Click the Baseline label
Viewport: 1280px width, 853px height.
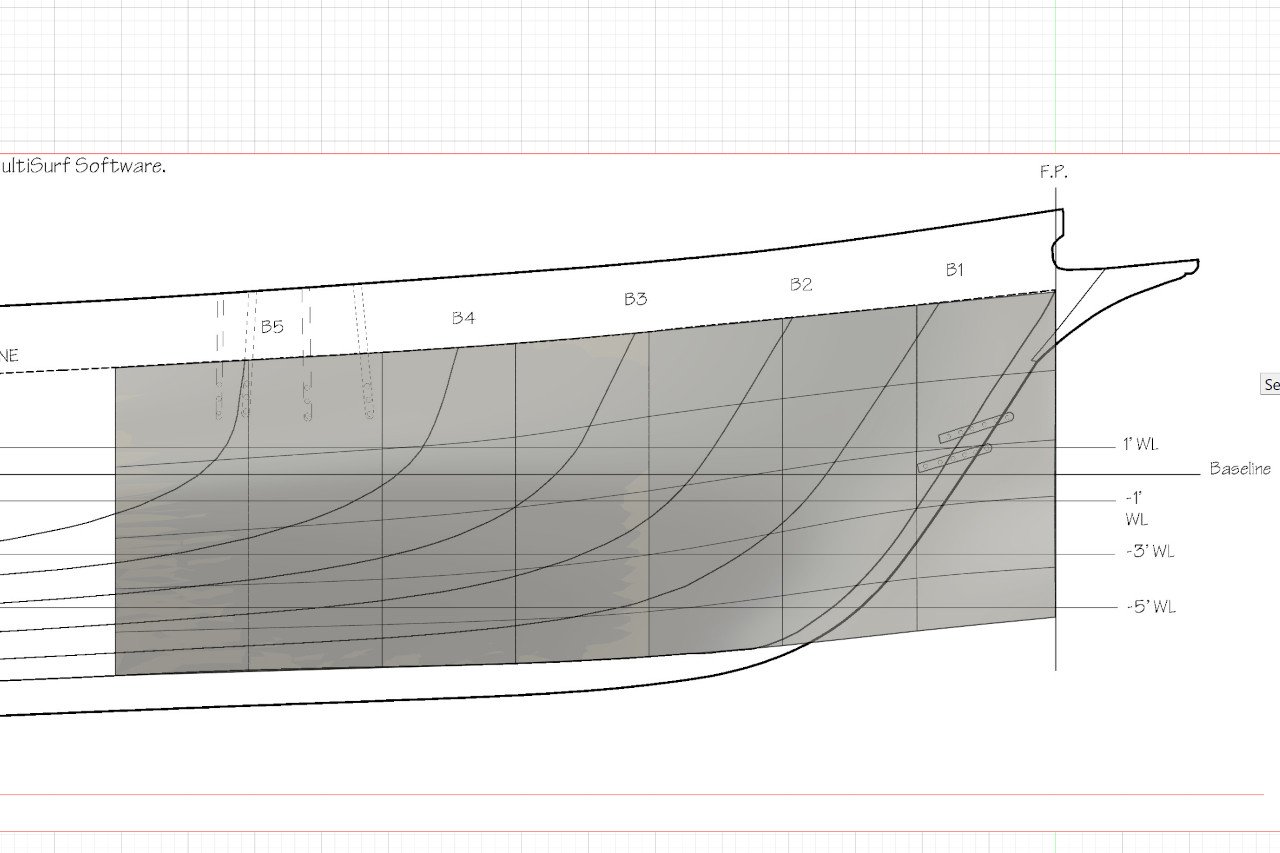(1240, 468)
